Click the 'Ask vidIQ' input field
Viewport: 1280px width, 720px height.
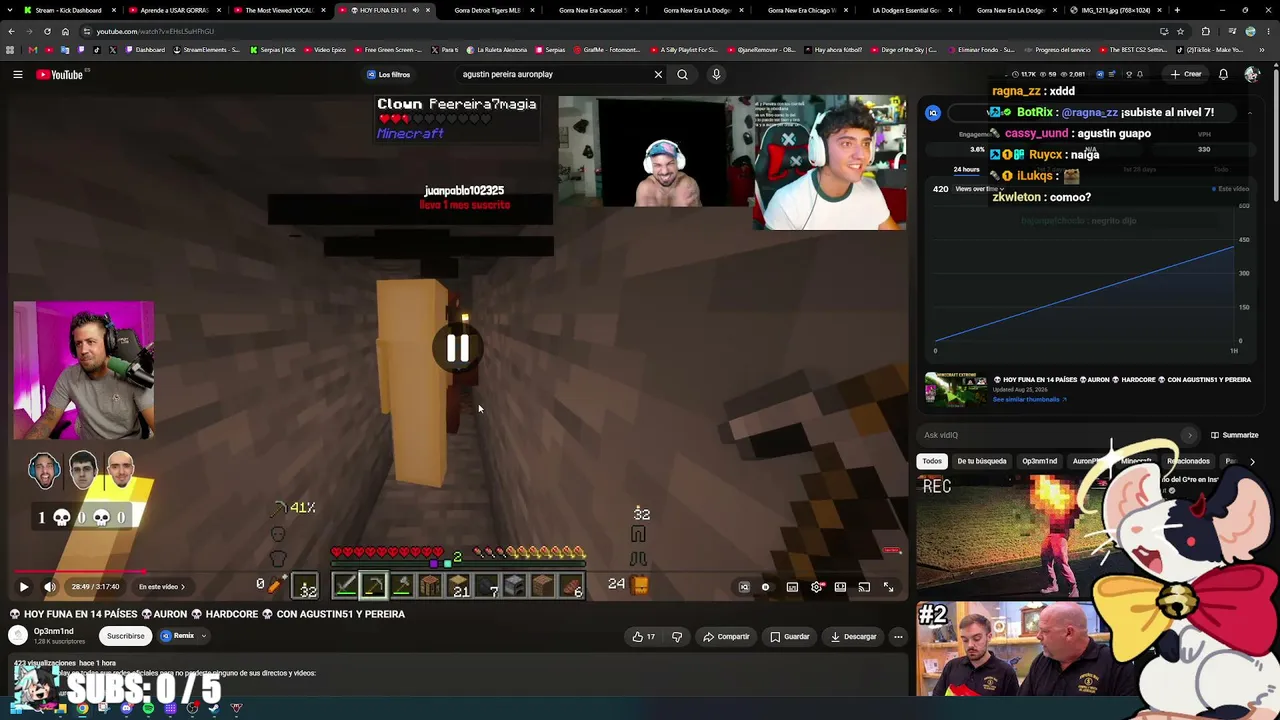pos(1058,435)
